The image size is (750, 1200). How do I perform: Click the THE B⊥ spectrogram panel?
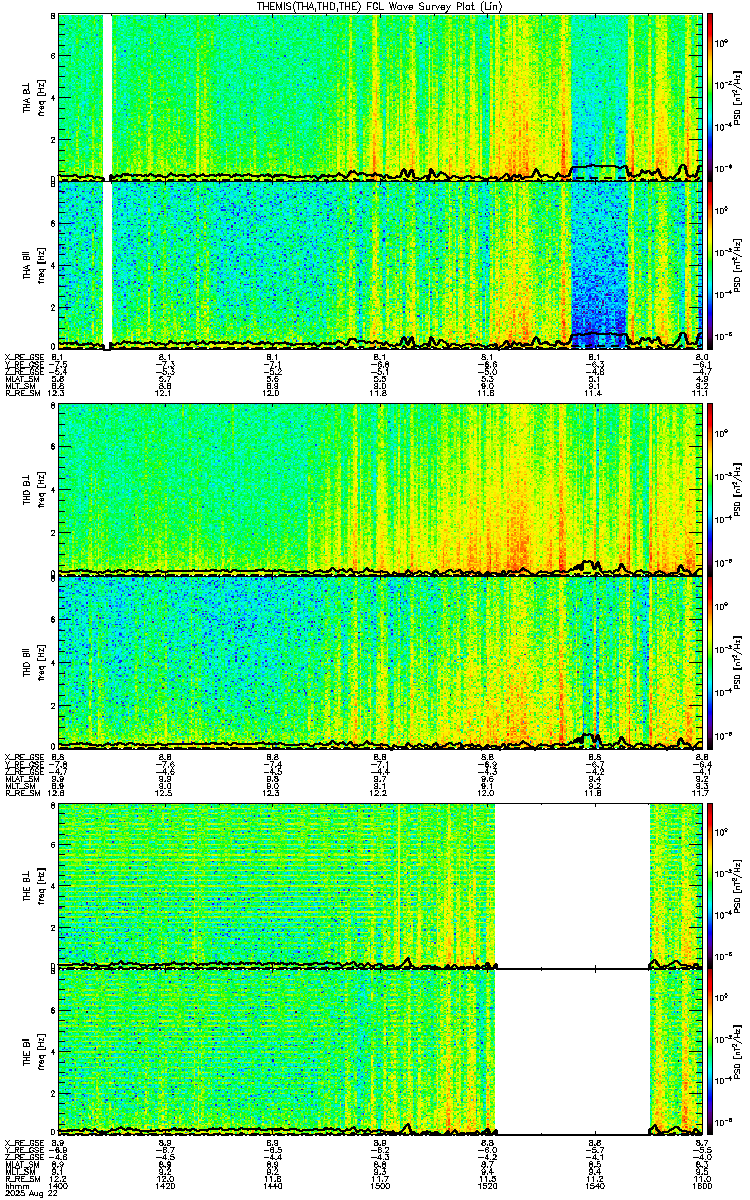(x=380, y=884)
